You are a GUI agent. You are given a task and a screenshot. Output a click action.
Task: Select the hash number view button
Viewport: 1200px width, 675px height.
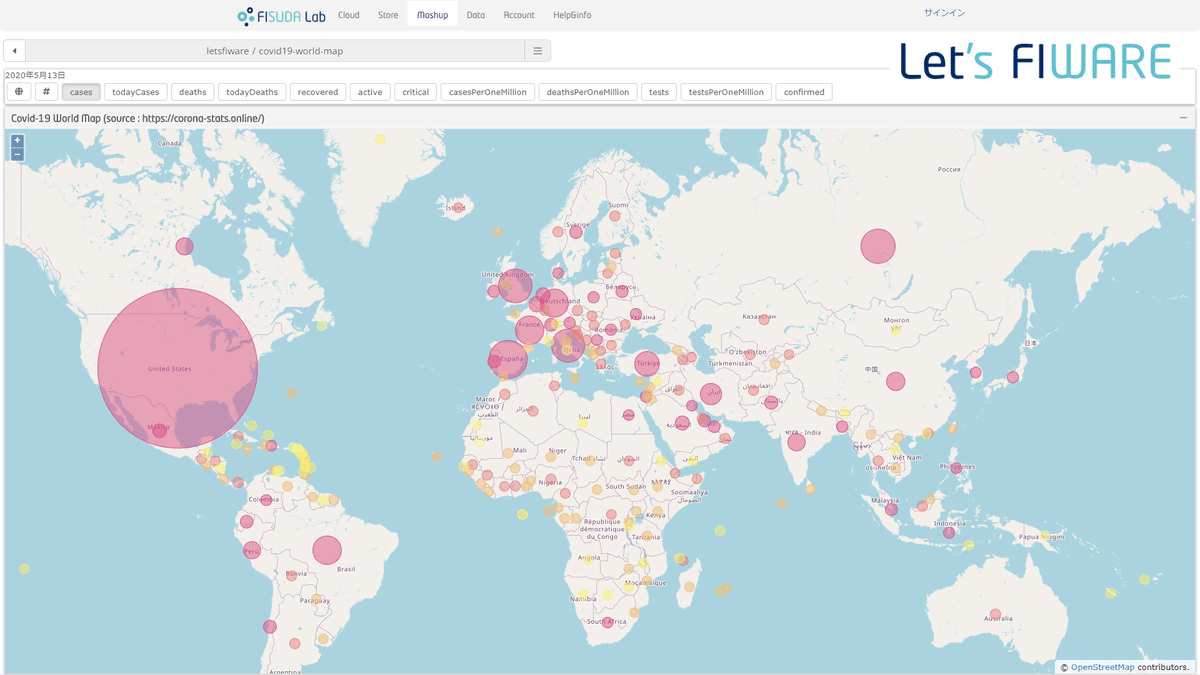[46, 92]
